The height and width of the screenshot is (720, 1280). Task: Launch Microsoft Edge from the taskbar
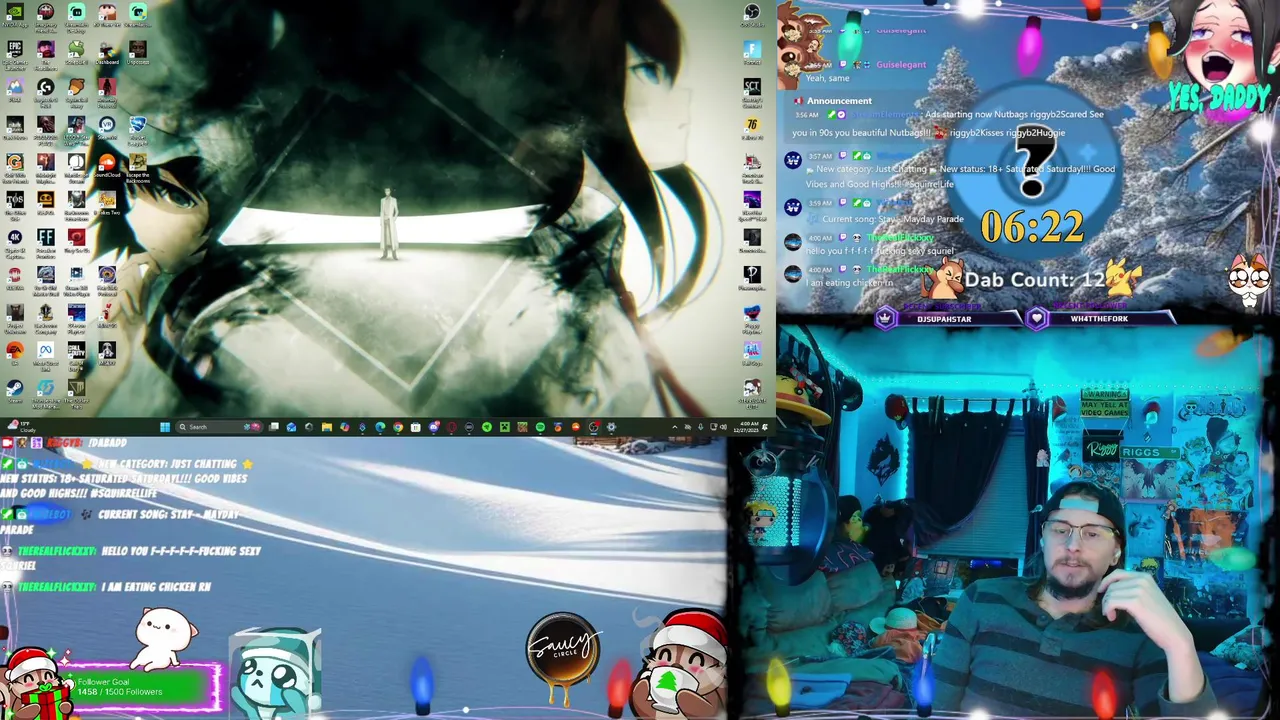(x=380, y=427)
